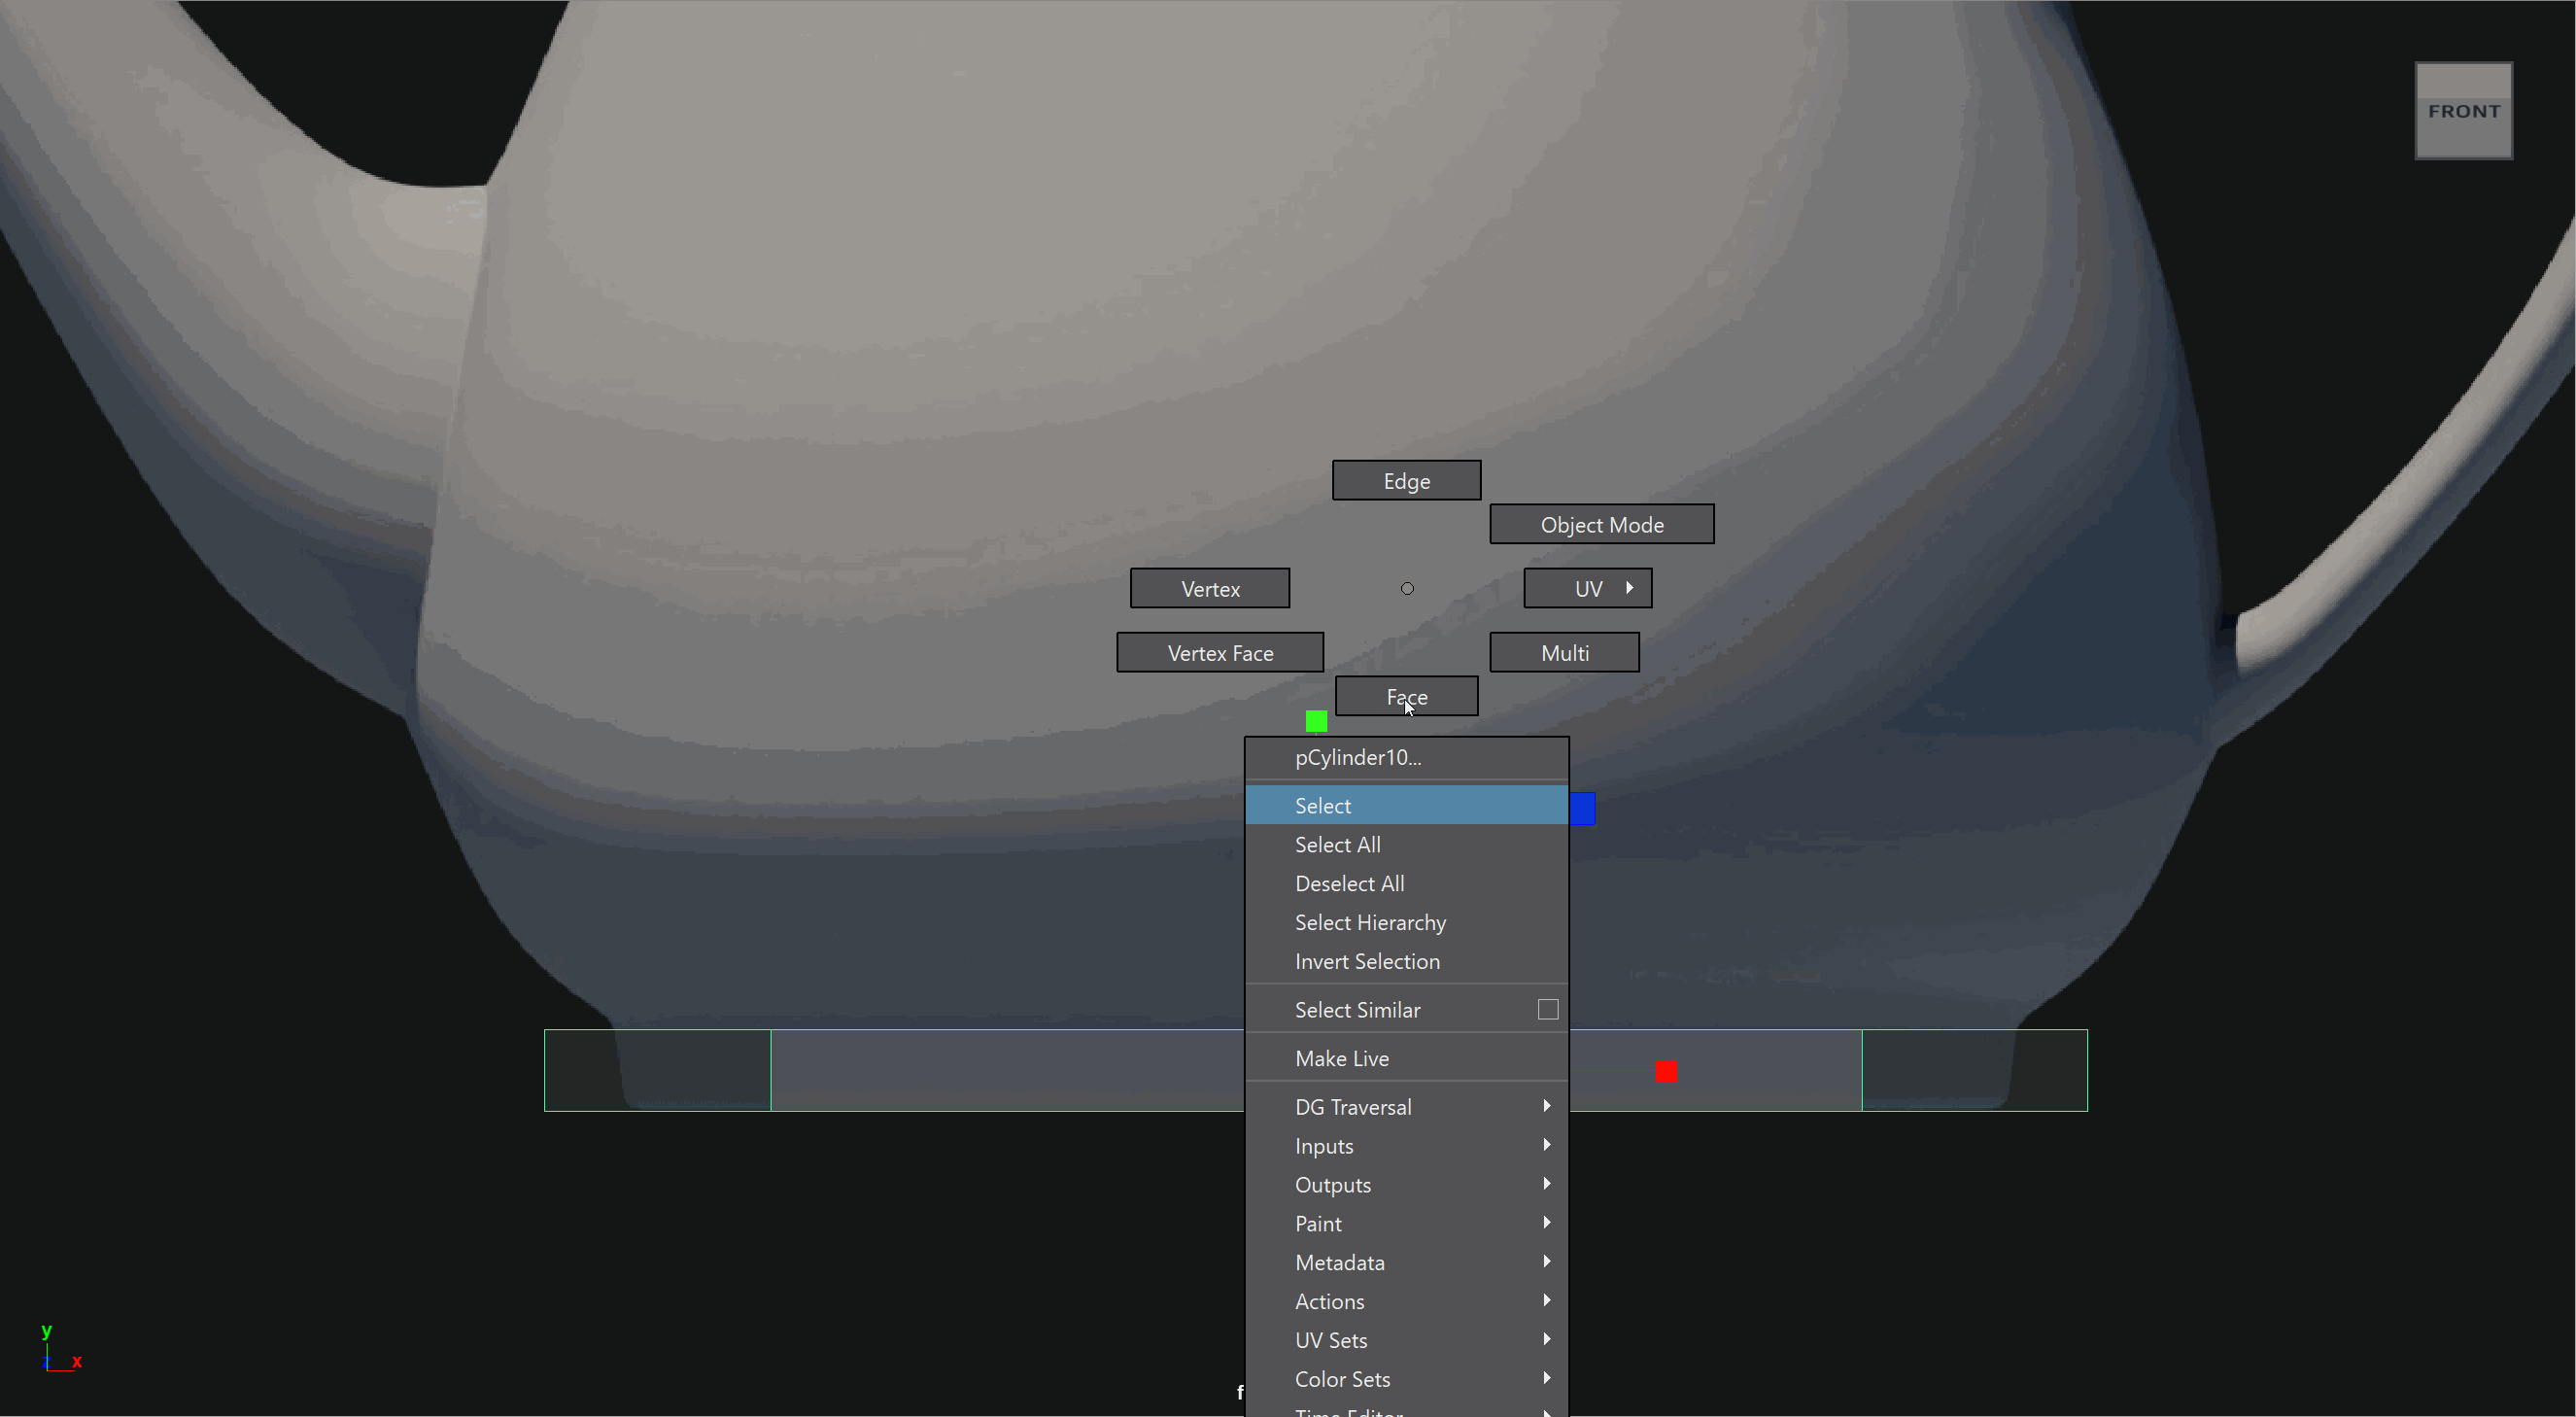Image resolution: width=2576 pixels, height=1417 pixels.
Task: Expand the UV submenu arrow
Action: (1629, 588)
